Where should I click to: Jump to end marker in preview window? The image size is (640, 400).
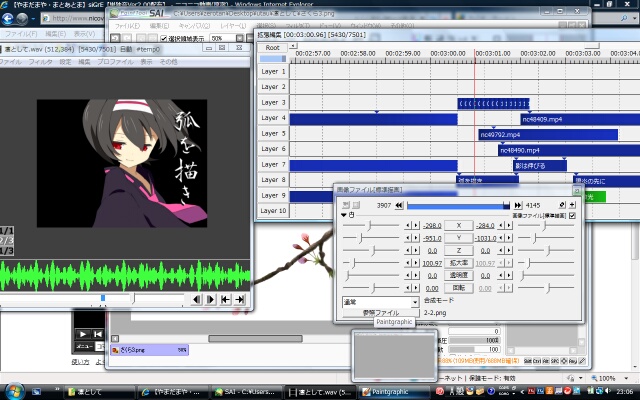click(x=240, y=300)
